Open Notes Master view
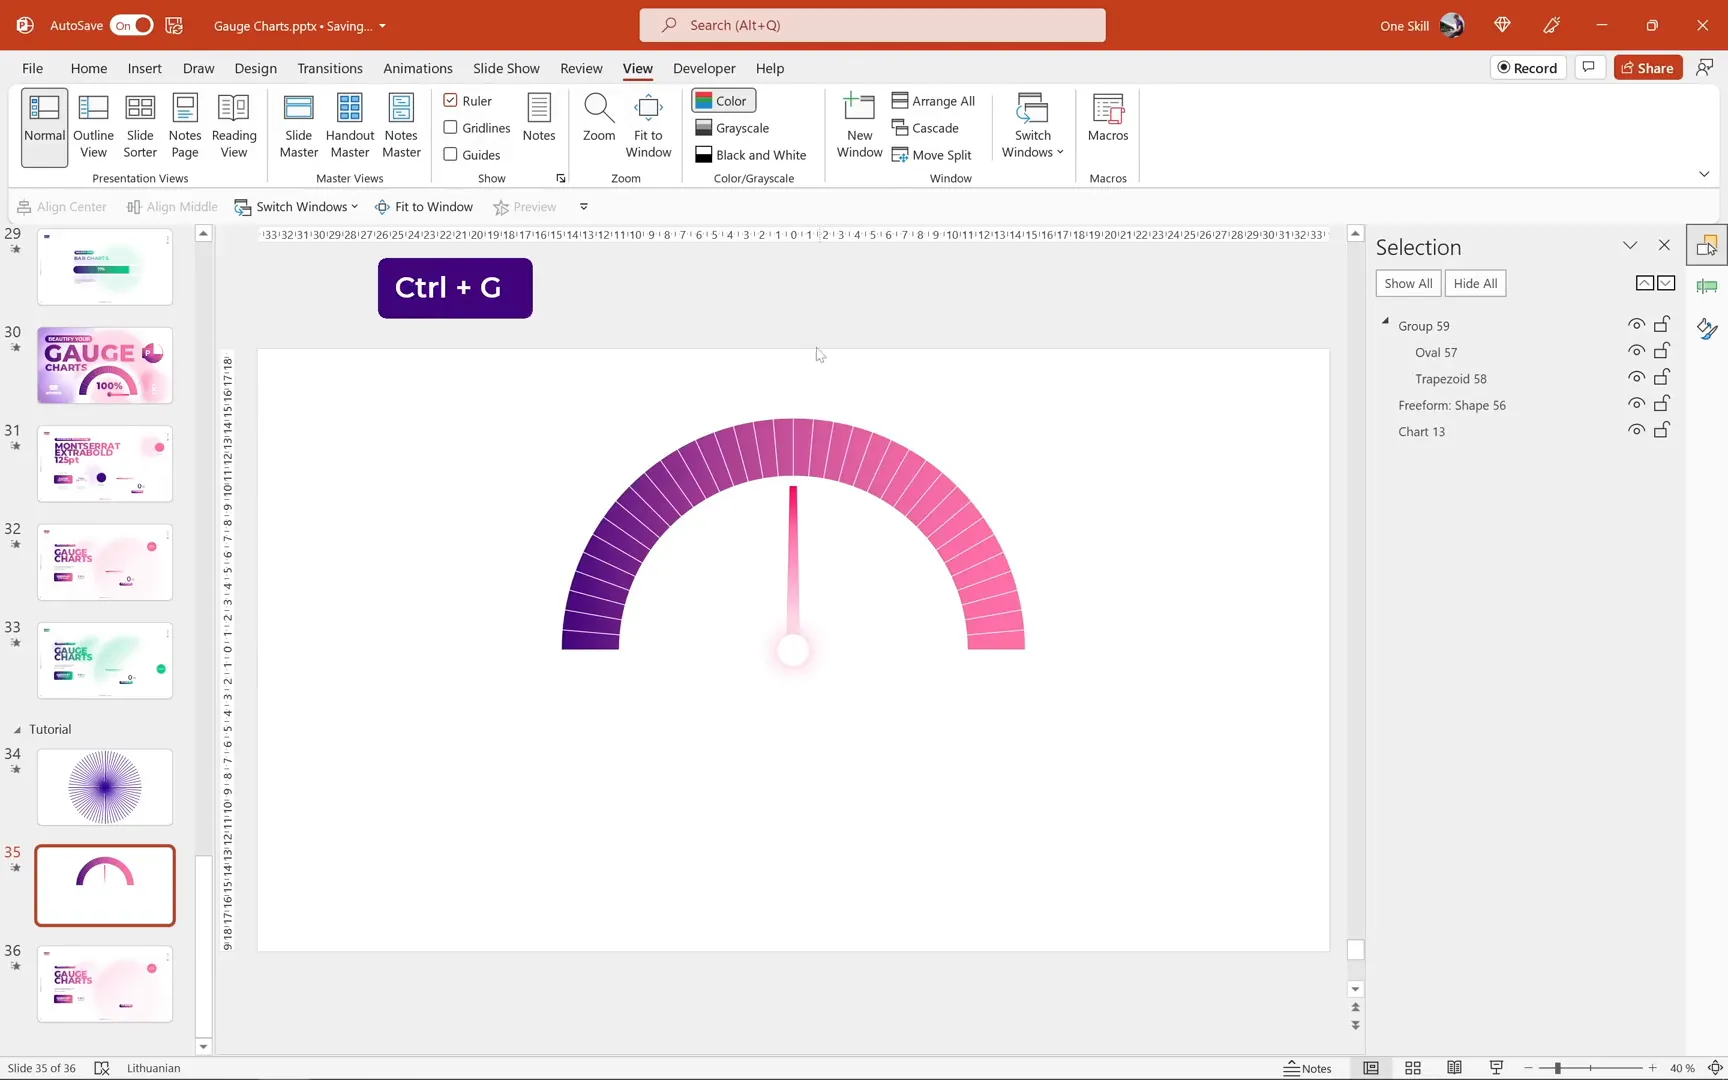The height and width of the screenshot is (1080, 1728). coord(401,124)
